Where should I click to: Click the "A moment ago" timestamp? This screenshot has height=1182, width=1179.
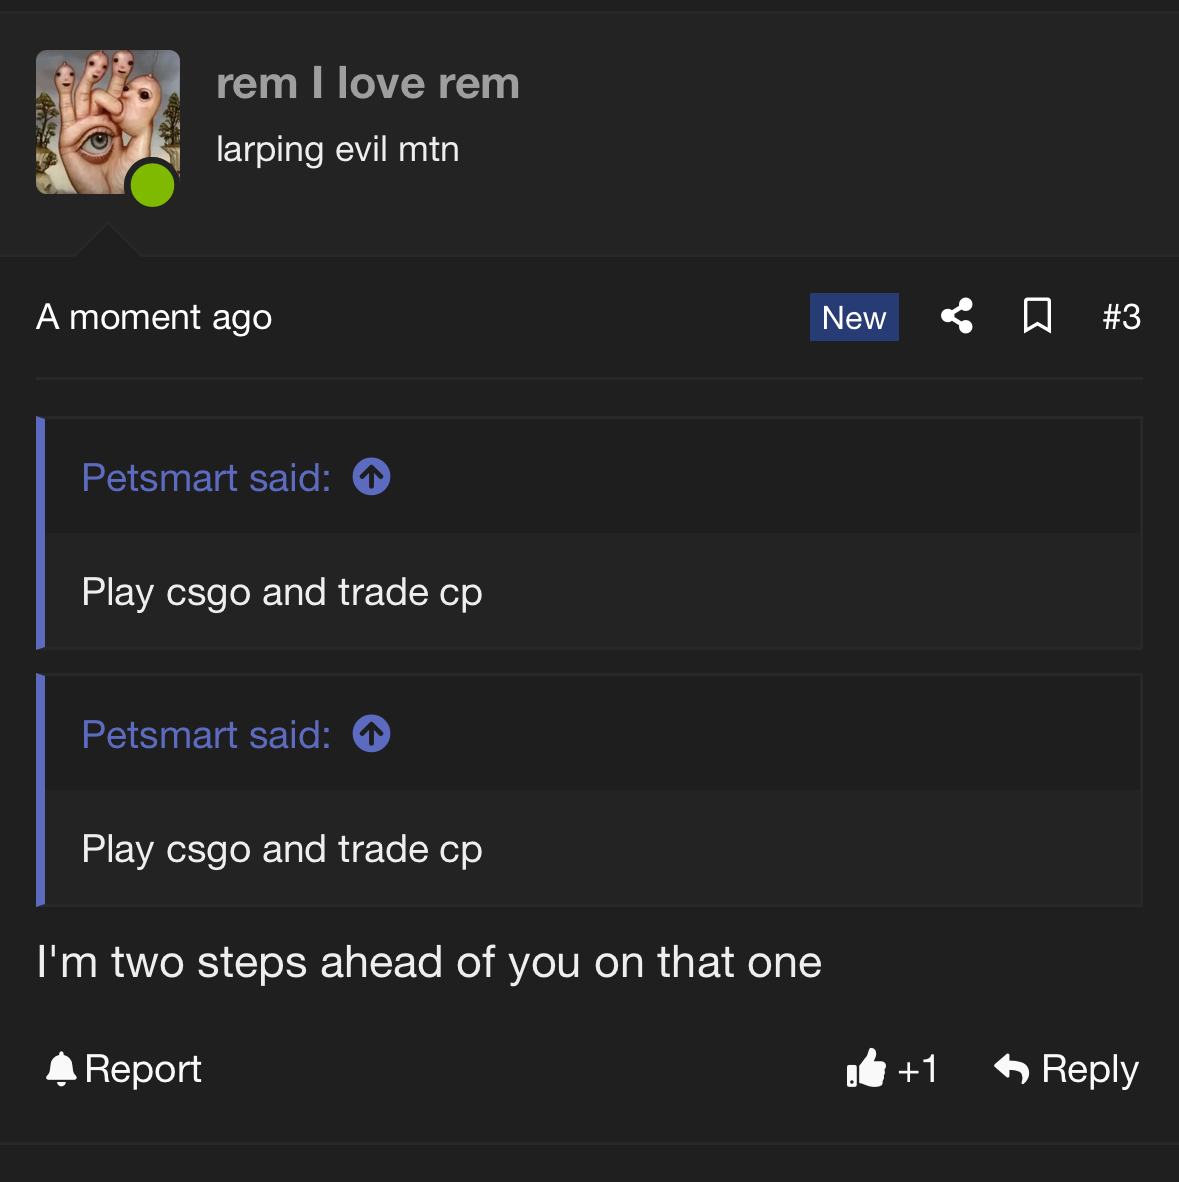click(x=154, y=318)
